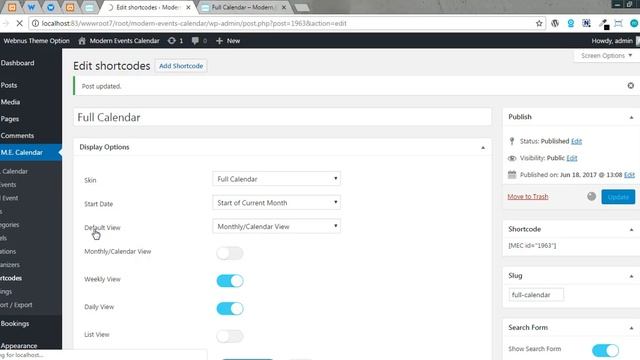Open the updates icon in admin bar
The width and height of the screenshot is (640, 360).
[172, 41]
